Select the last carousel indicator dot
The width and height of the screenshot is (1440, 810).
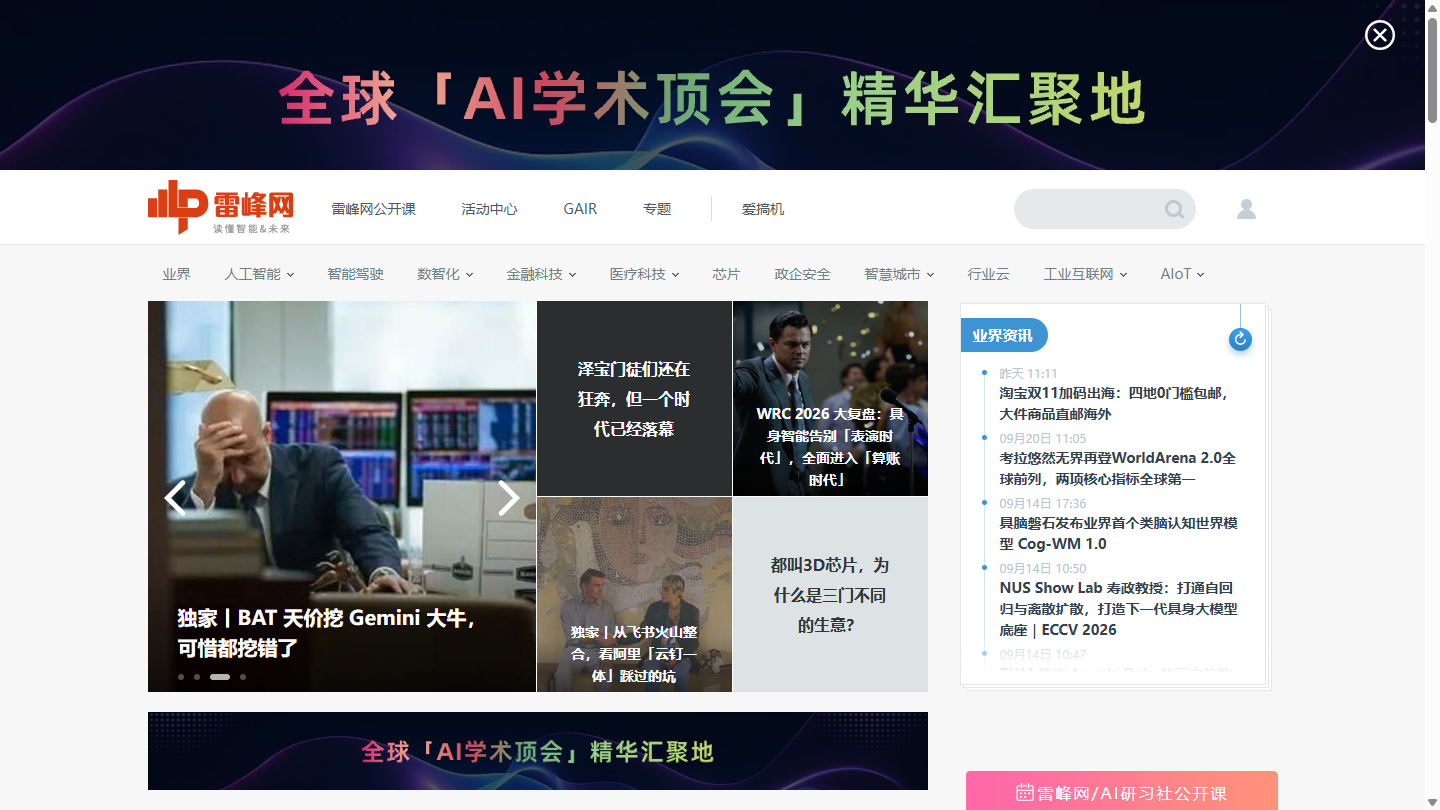click(243, 677)
